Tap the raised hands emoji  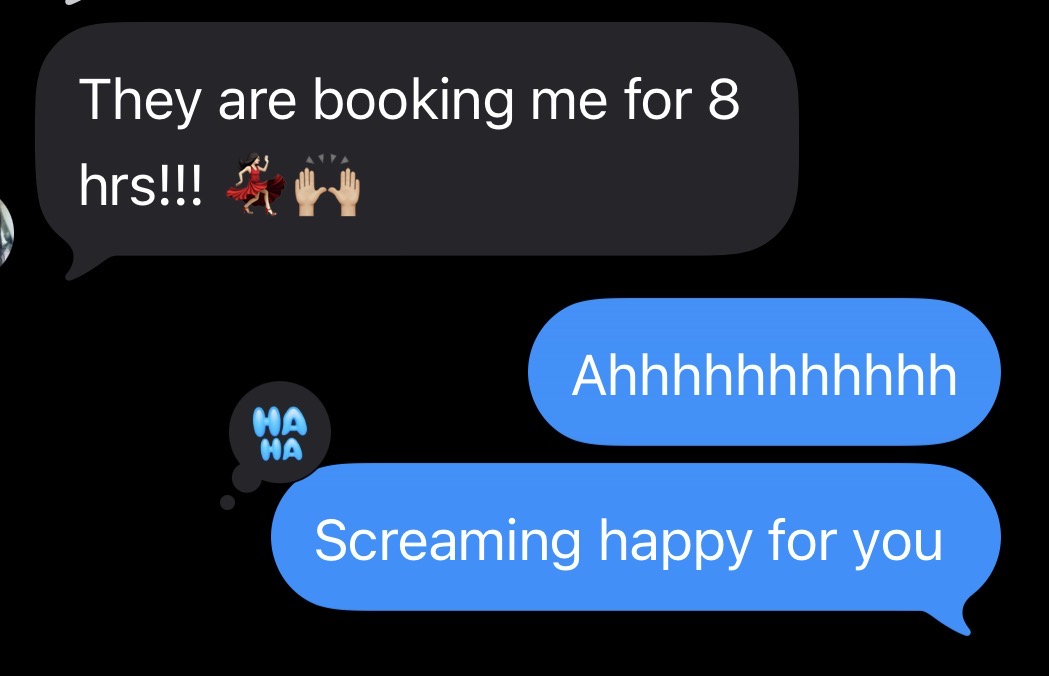tap(327, 185)
